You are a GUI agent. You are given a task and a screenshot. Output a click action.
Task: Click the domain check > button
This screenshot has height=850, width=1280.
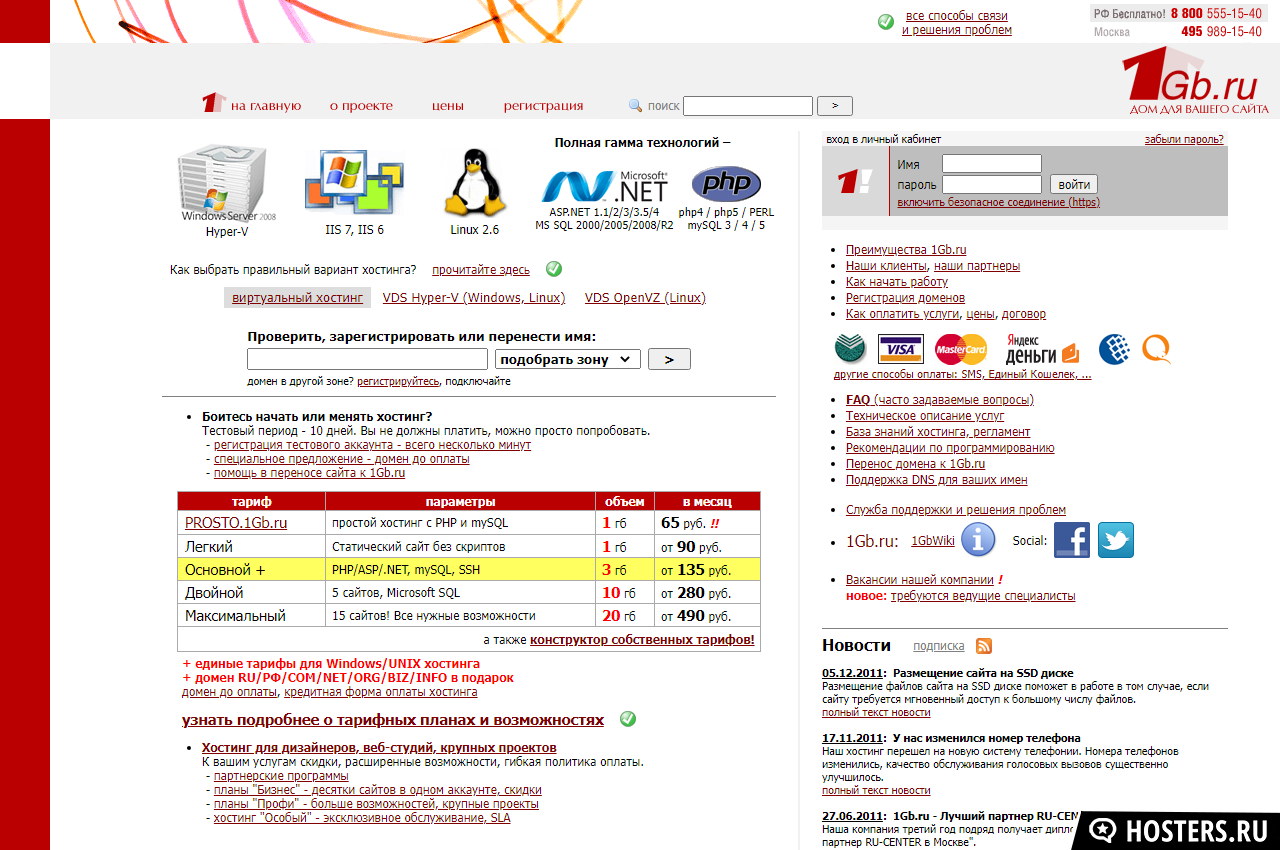tap(669, 359)
